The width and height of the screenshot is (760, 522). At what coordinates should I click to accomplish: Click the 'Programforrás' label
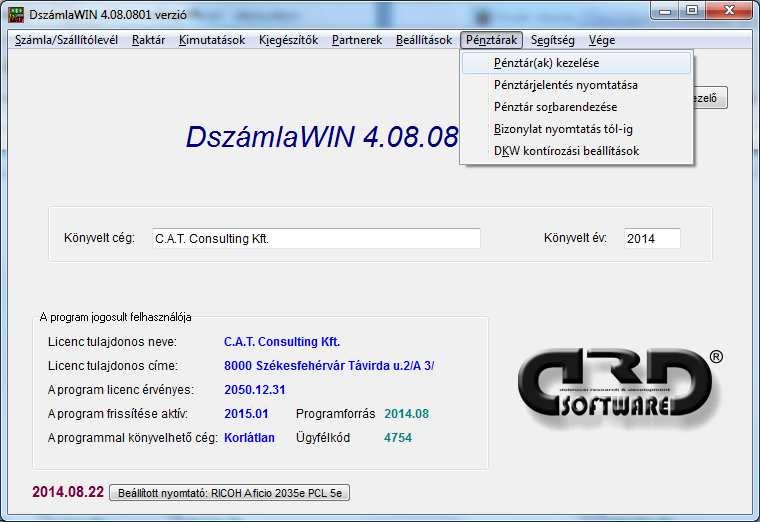pos(335,414)
